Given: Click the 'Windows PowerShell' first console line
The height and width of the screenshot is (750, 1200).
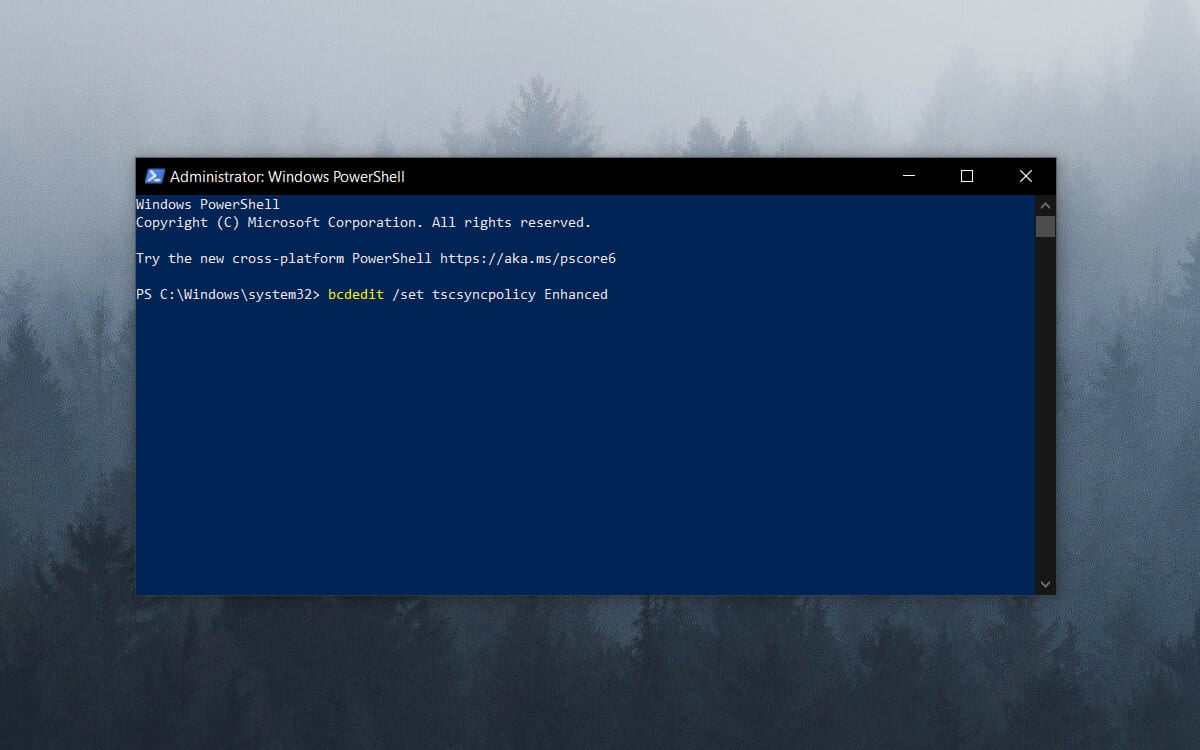Looking at the screenshot, I should (x=208, y=204).
